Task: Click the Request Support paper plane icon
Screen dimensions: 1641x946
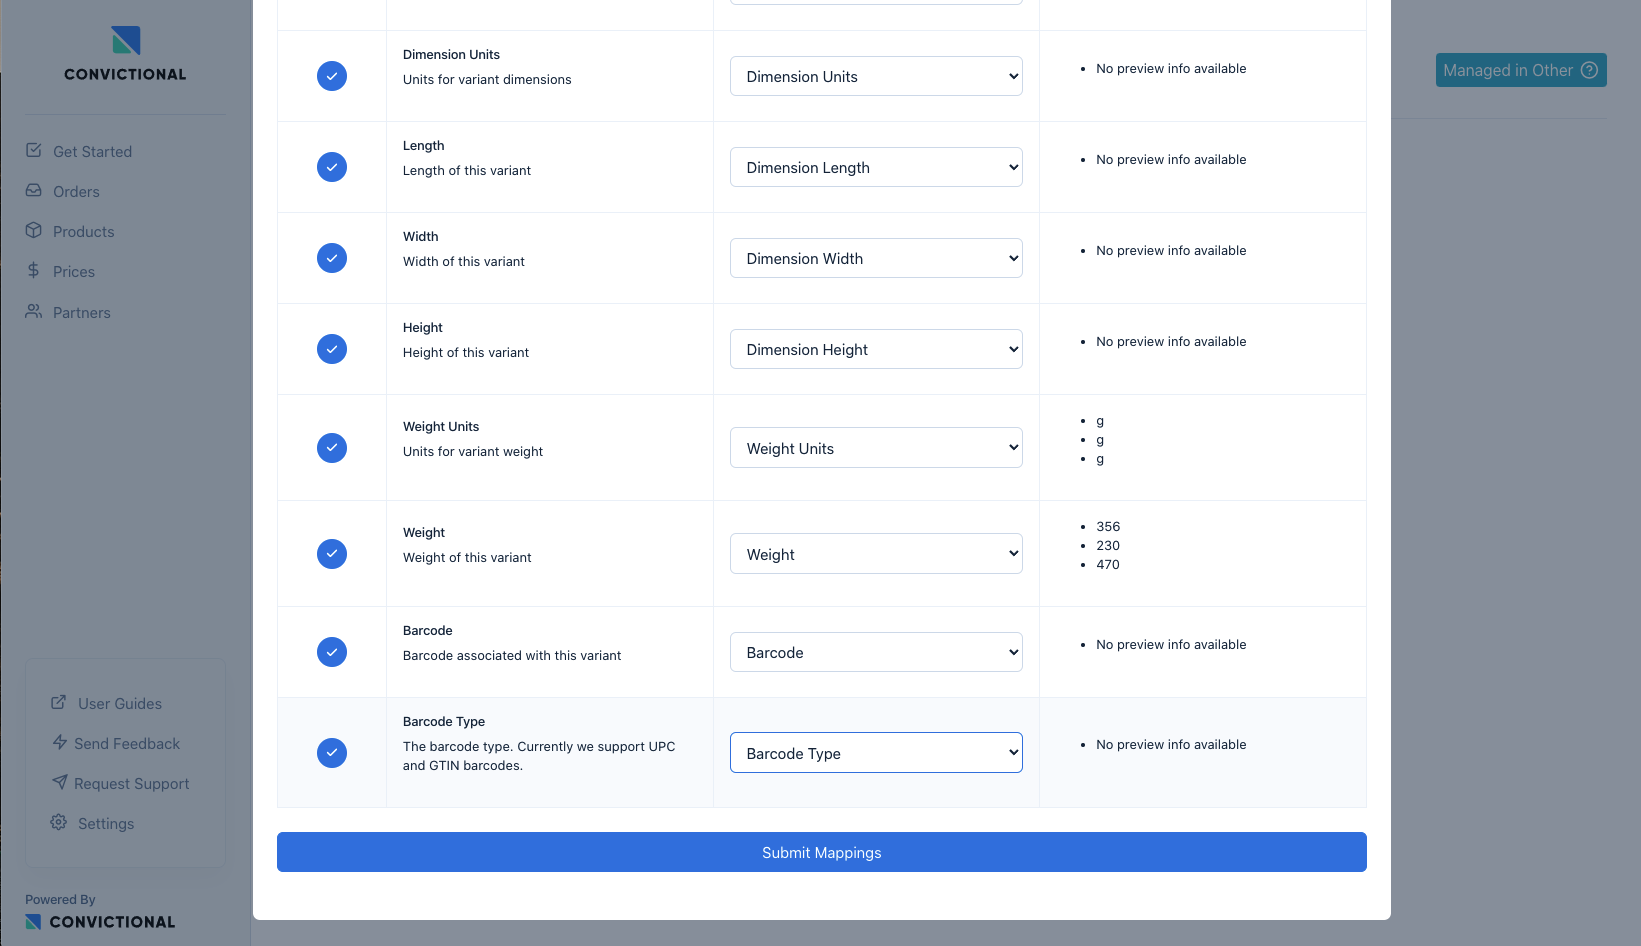Action: pos(60,782)
